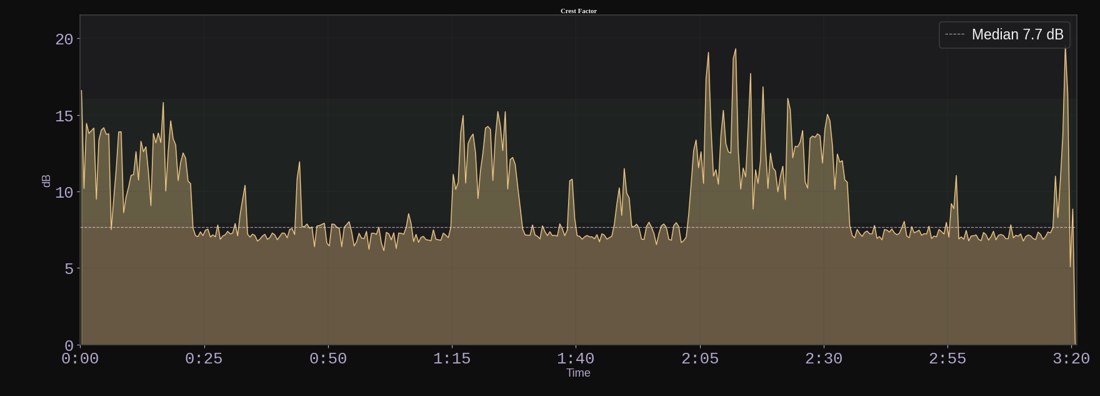This screenshot has width=1100, height=396.
Task: Click the 10 value on dB axis
Action: pyautogui.click(x=64, y=192)
